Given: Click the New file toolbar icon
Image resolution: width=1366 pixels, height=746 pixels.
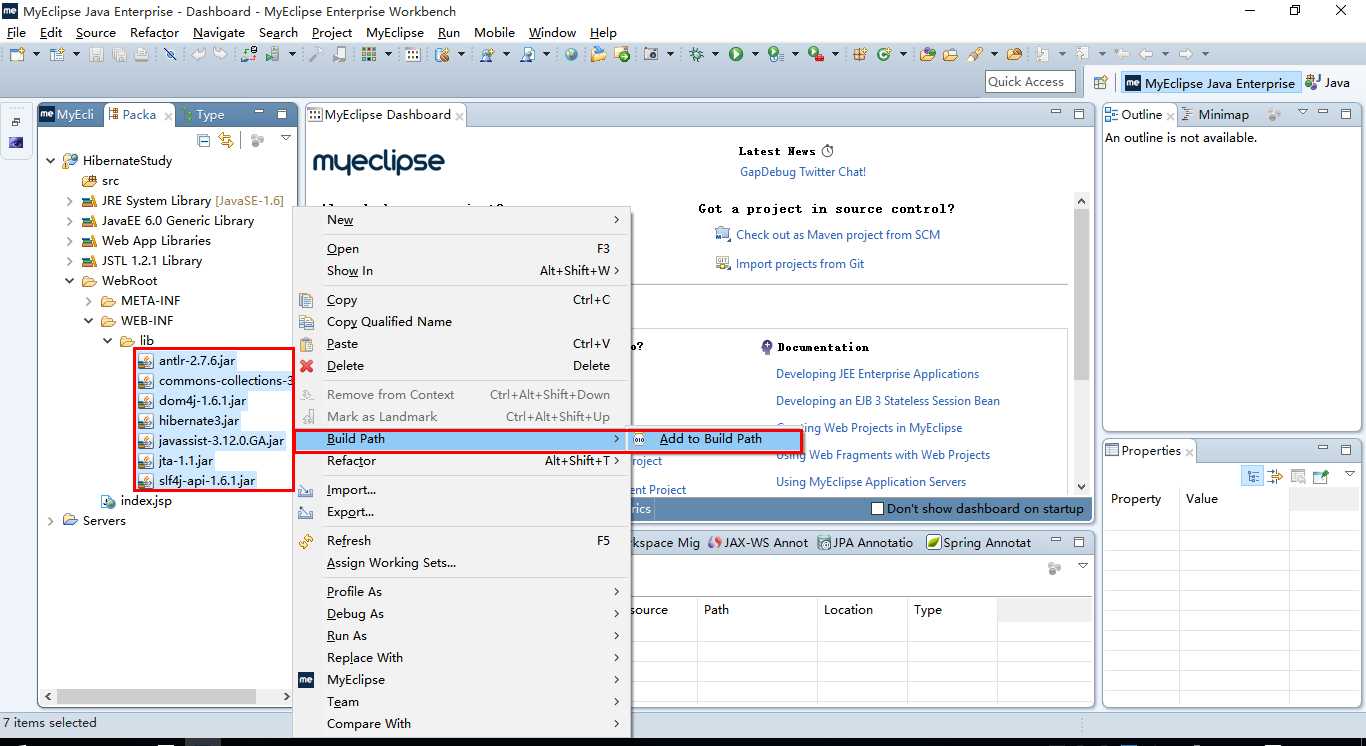Looking at the screenshot, I should (x=16, y=54).
